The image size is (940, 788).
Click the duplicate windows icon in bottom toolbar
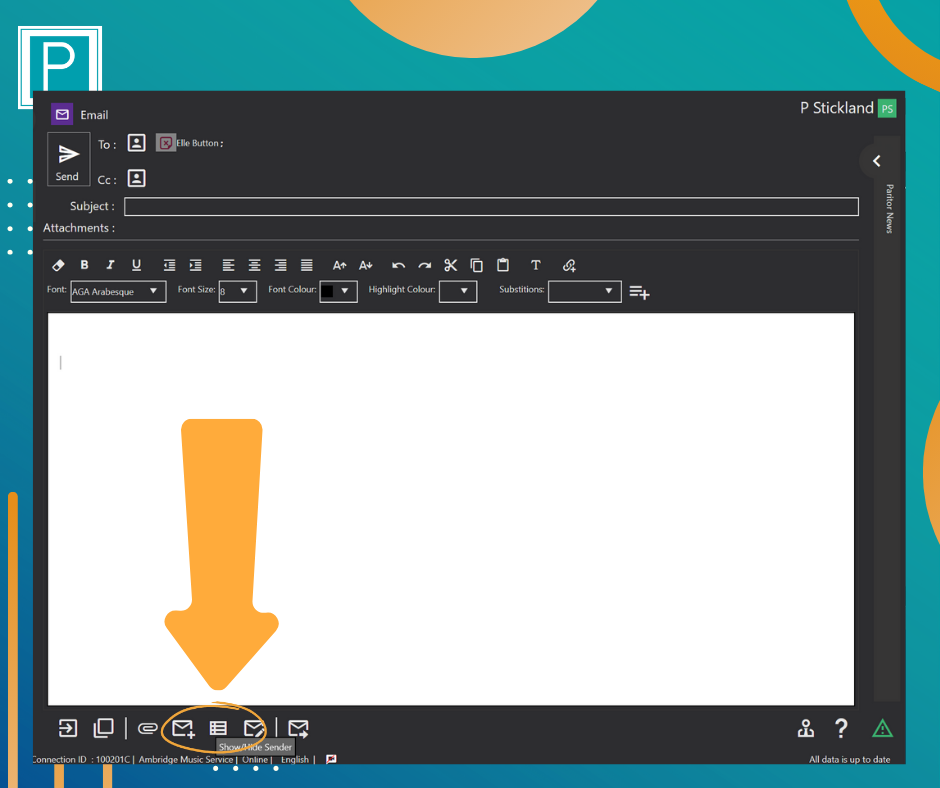104,728
